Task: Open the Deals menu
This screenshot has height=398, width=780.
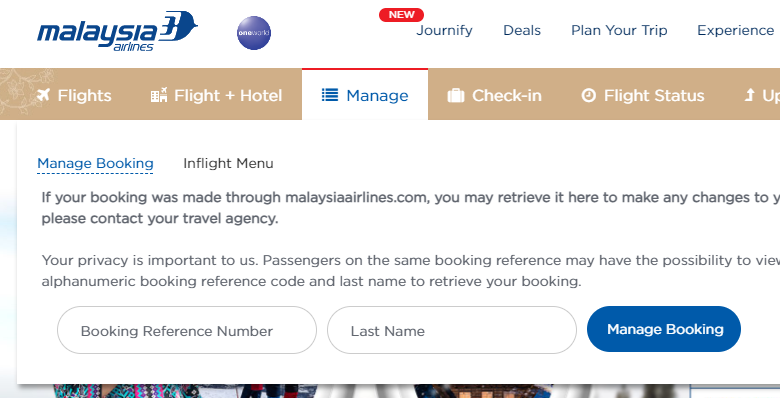Action: [x=522, y=30]
